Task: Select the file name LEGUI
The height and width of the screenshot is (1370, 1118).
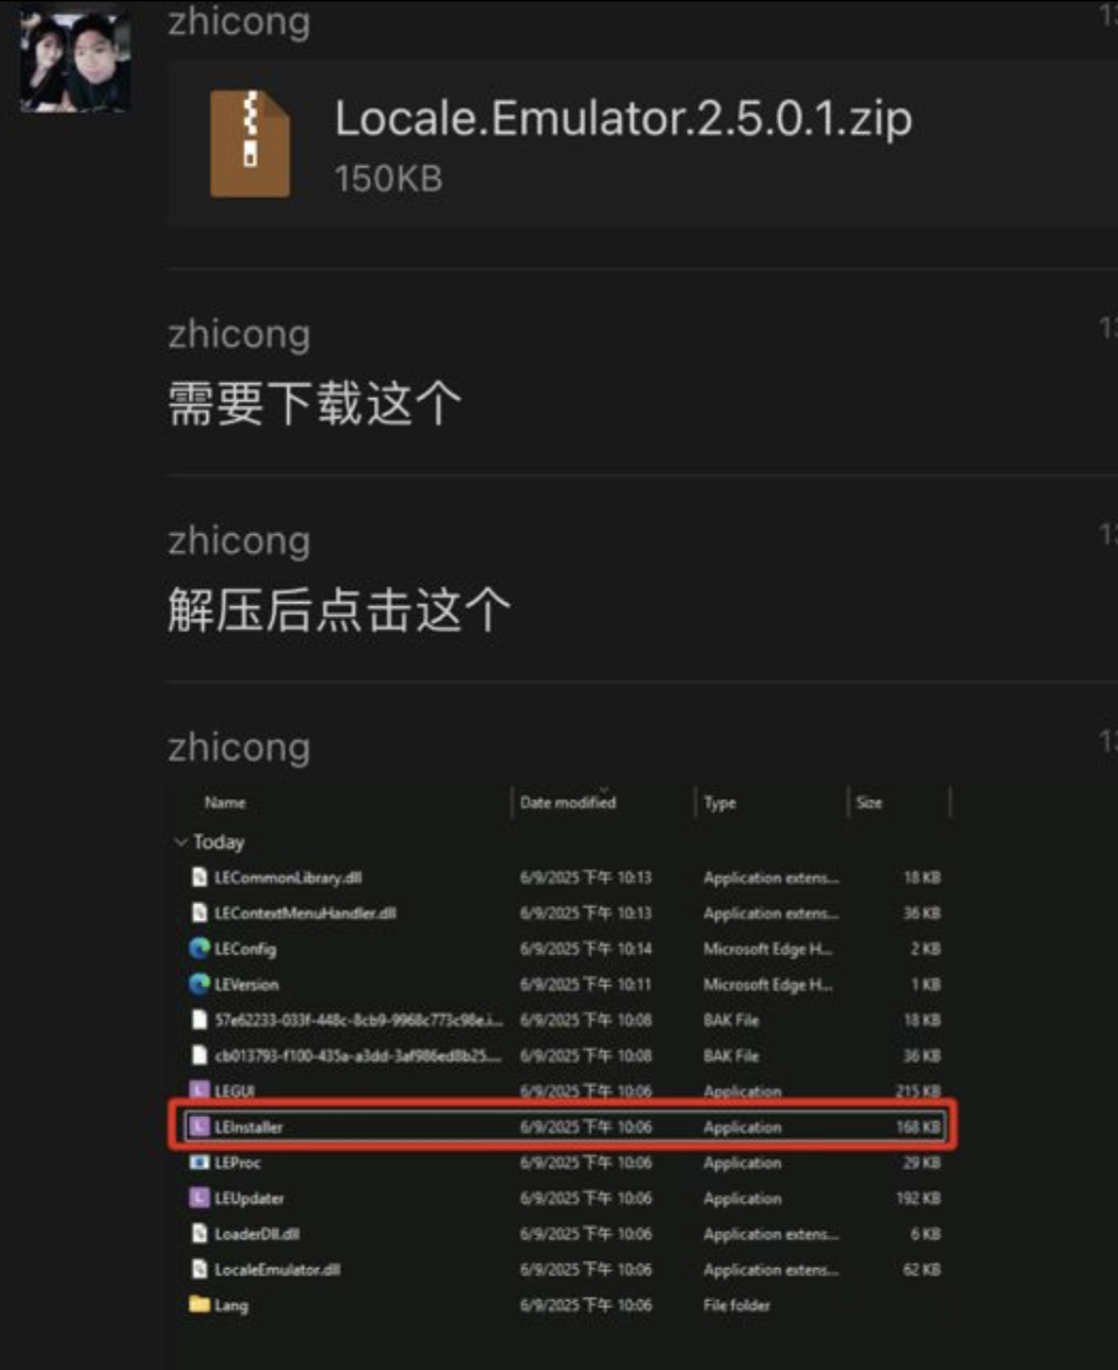Action: [234, 1091]
